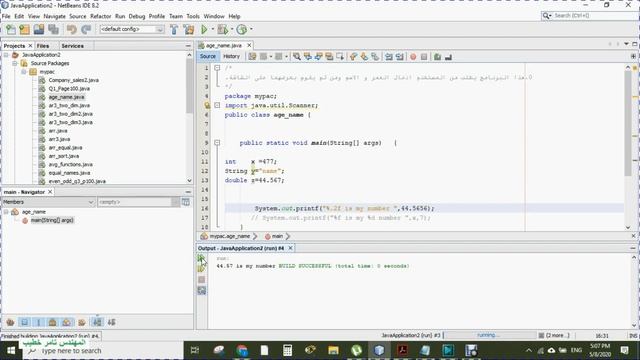Open the File menu
Image resolution: width=640 pixels, height=360 pixels.
tap(6, 16)
